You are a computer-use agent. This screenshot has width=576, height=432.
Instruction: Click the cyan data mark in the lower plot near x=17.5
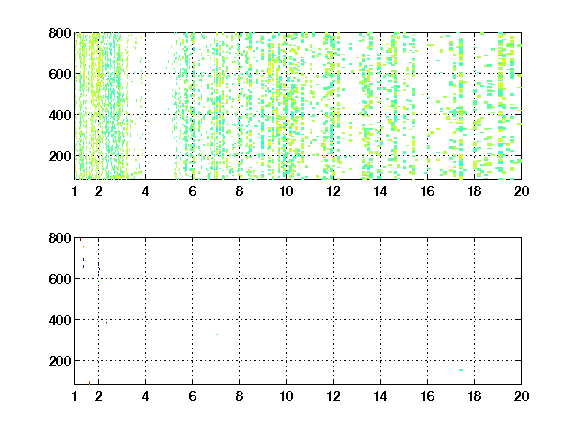point(461,370)
